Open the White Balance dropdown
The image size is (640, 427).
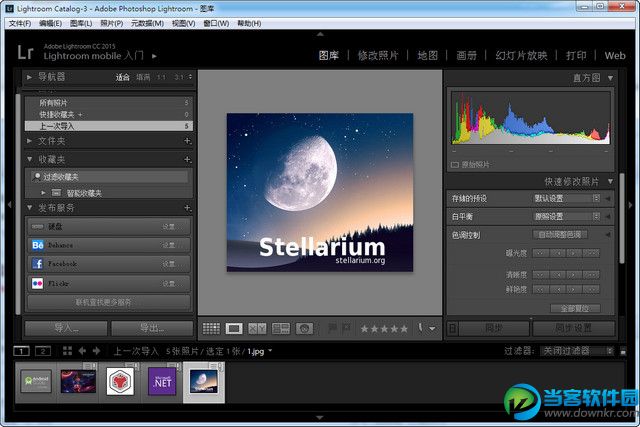[x=567, y=216]
